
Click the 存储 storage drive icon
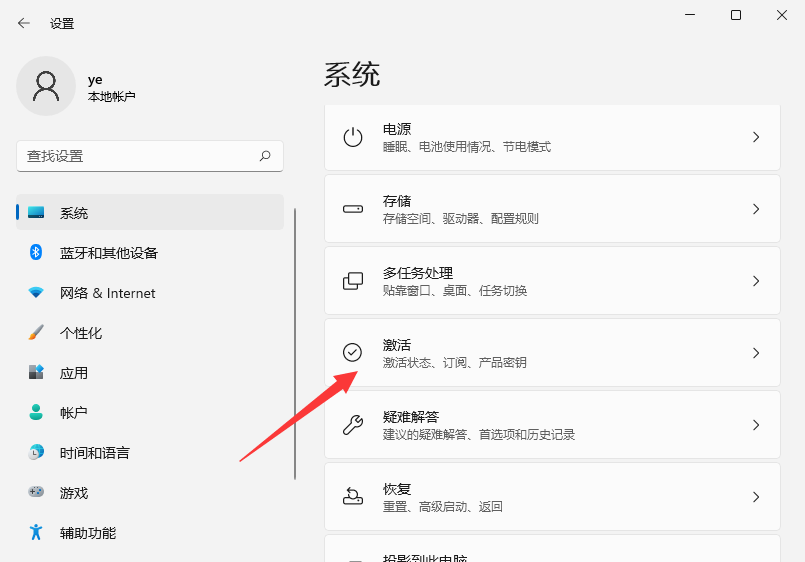point(353,209)
